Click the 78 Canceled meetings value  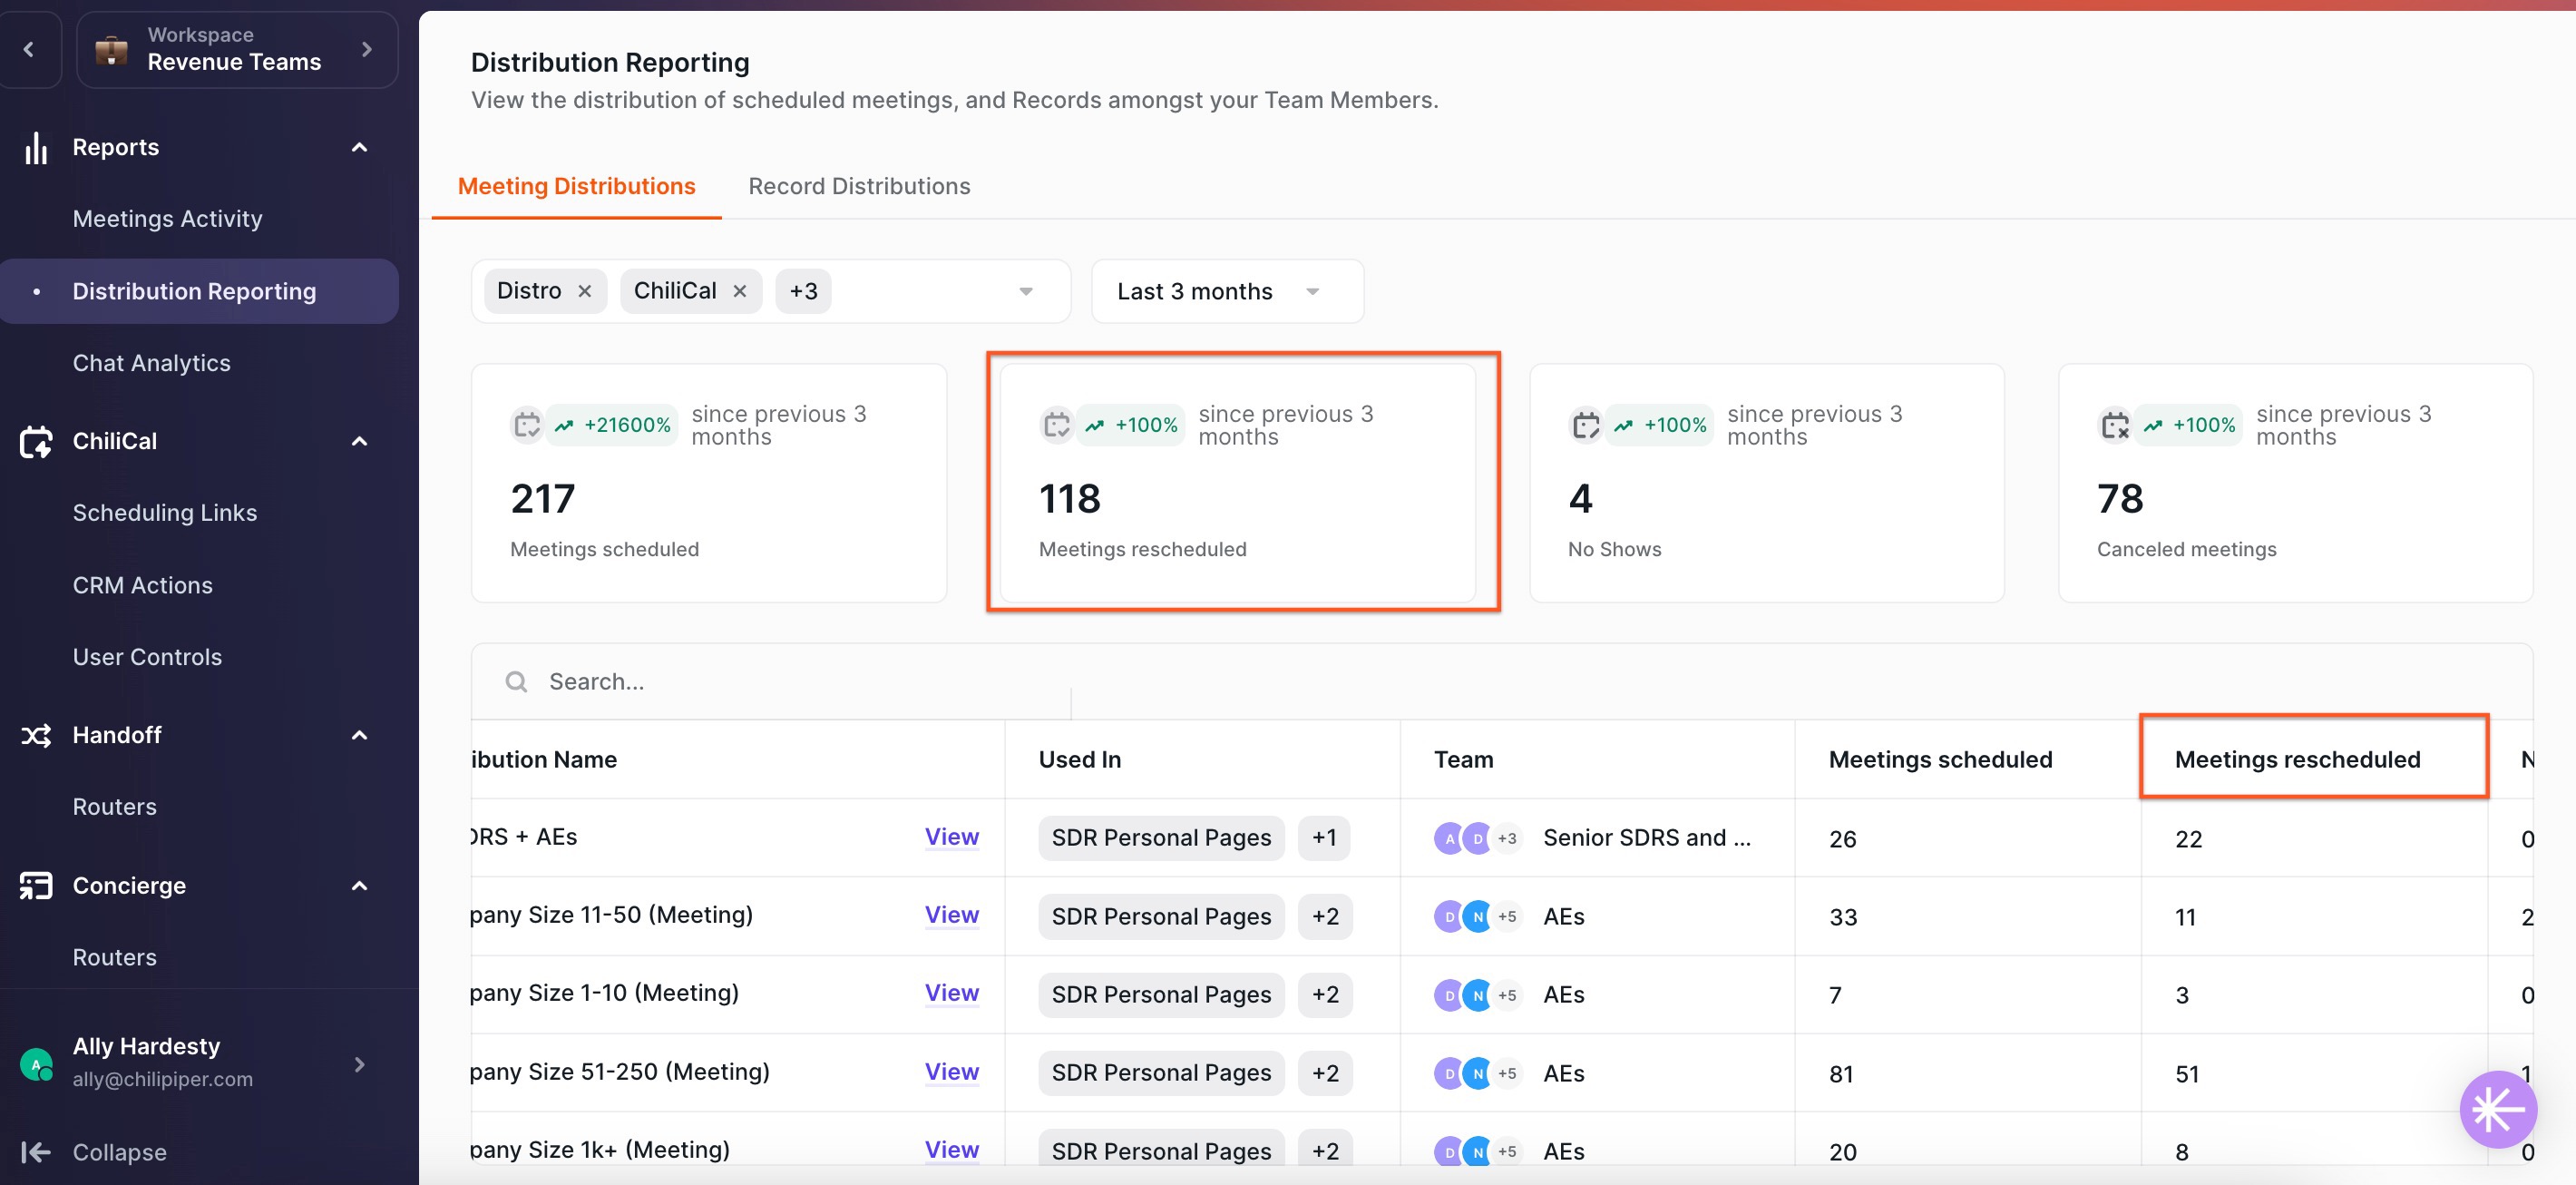point(2120,499)
